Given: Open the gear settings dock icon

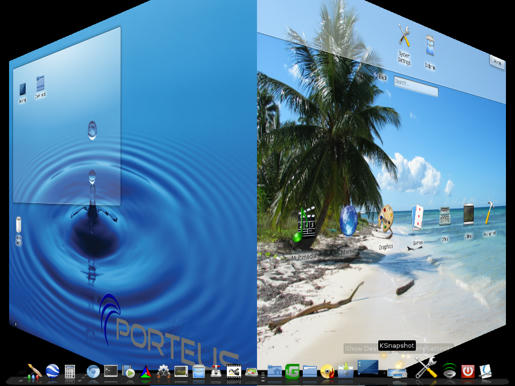Looking at the screenshot, I should point(163,372).
